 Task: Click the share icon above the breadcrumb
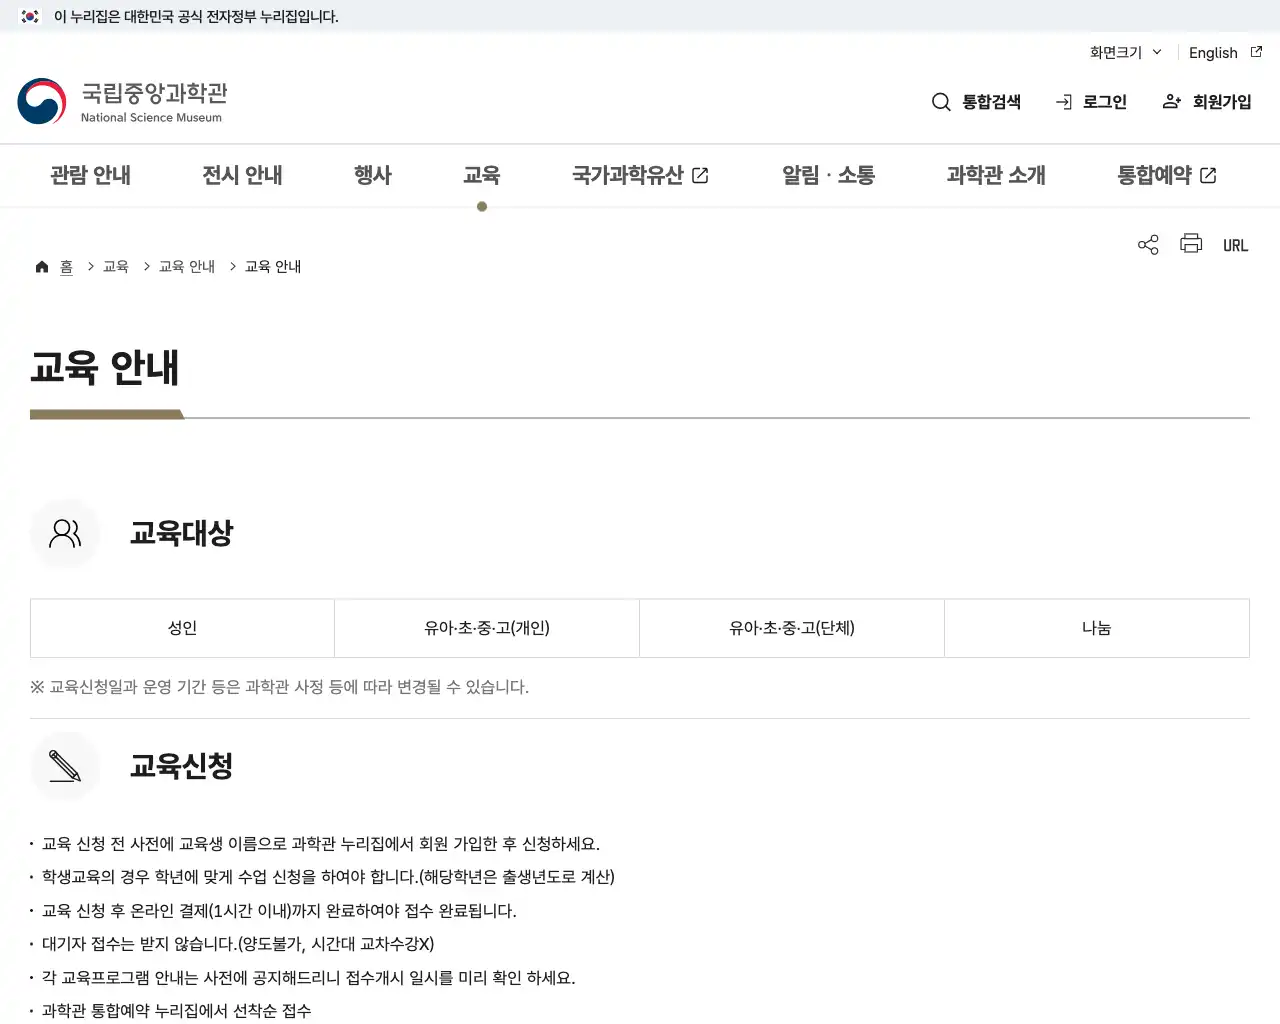click(1147, 244)
